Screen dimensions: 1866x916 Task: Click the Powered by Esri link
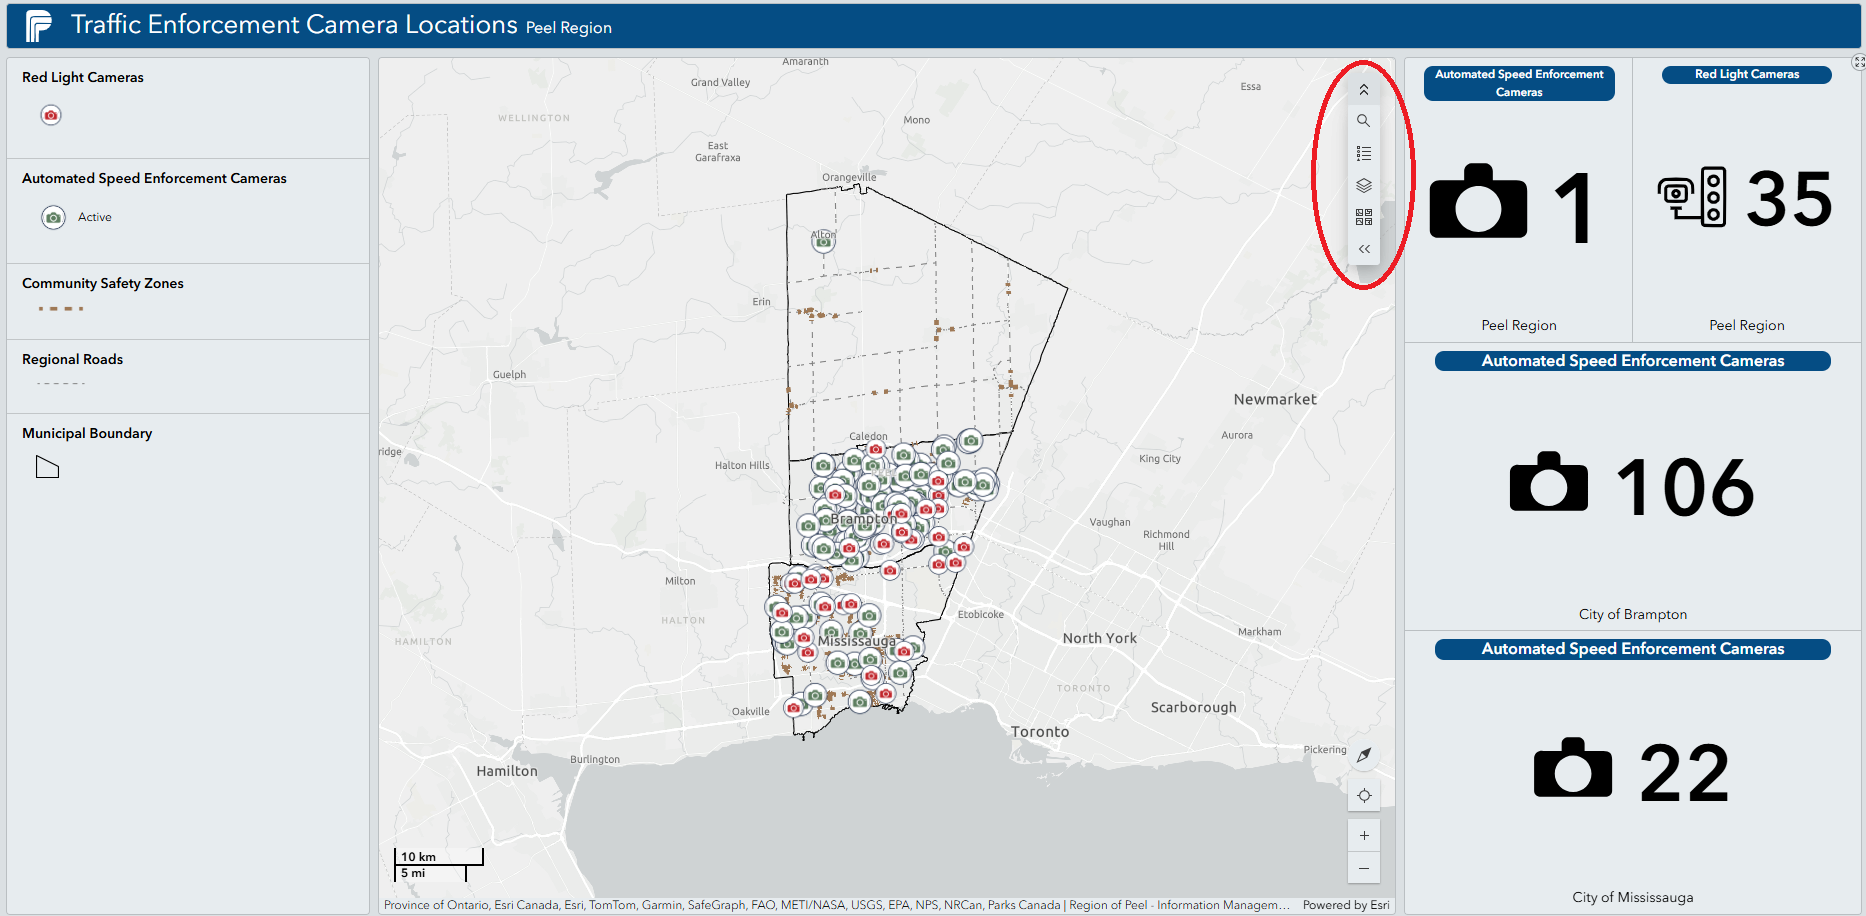click(x=1346, y=904)
